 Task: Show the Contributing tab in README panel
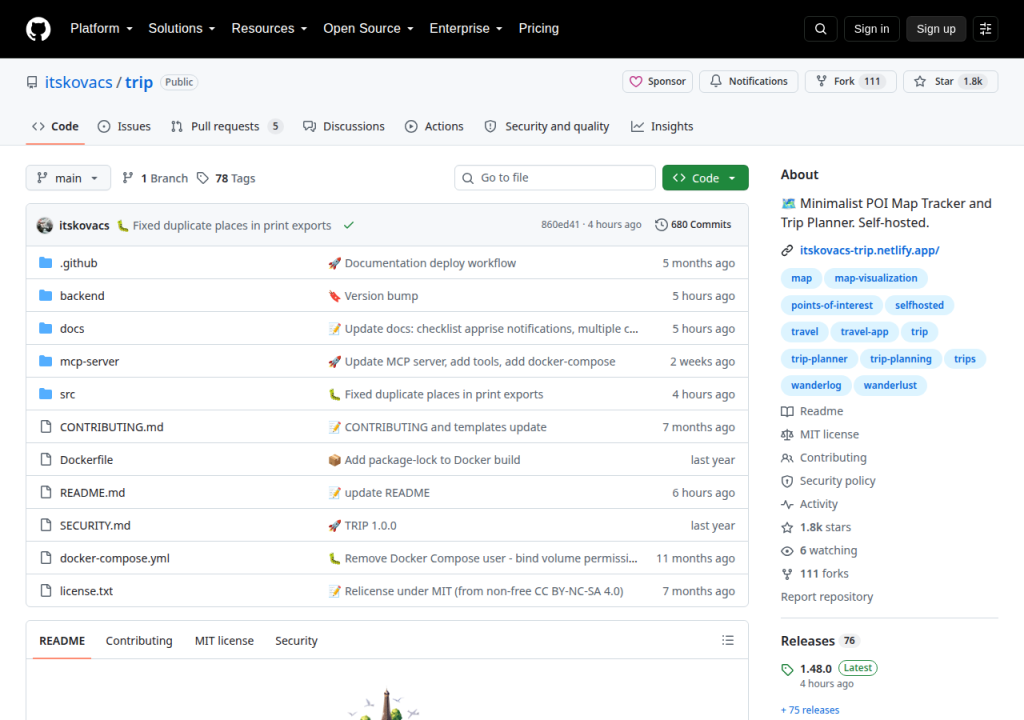pyautogui.click(x=139, y=641)
